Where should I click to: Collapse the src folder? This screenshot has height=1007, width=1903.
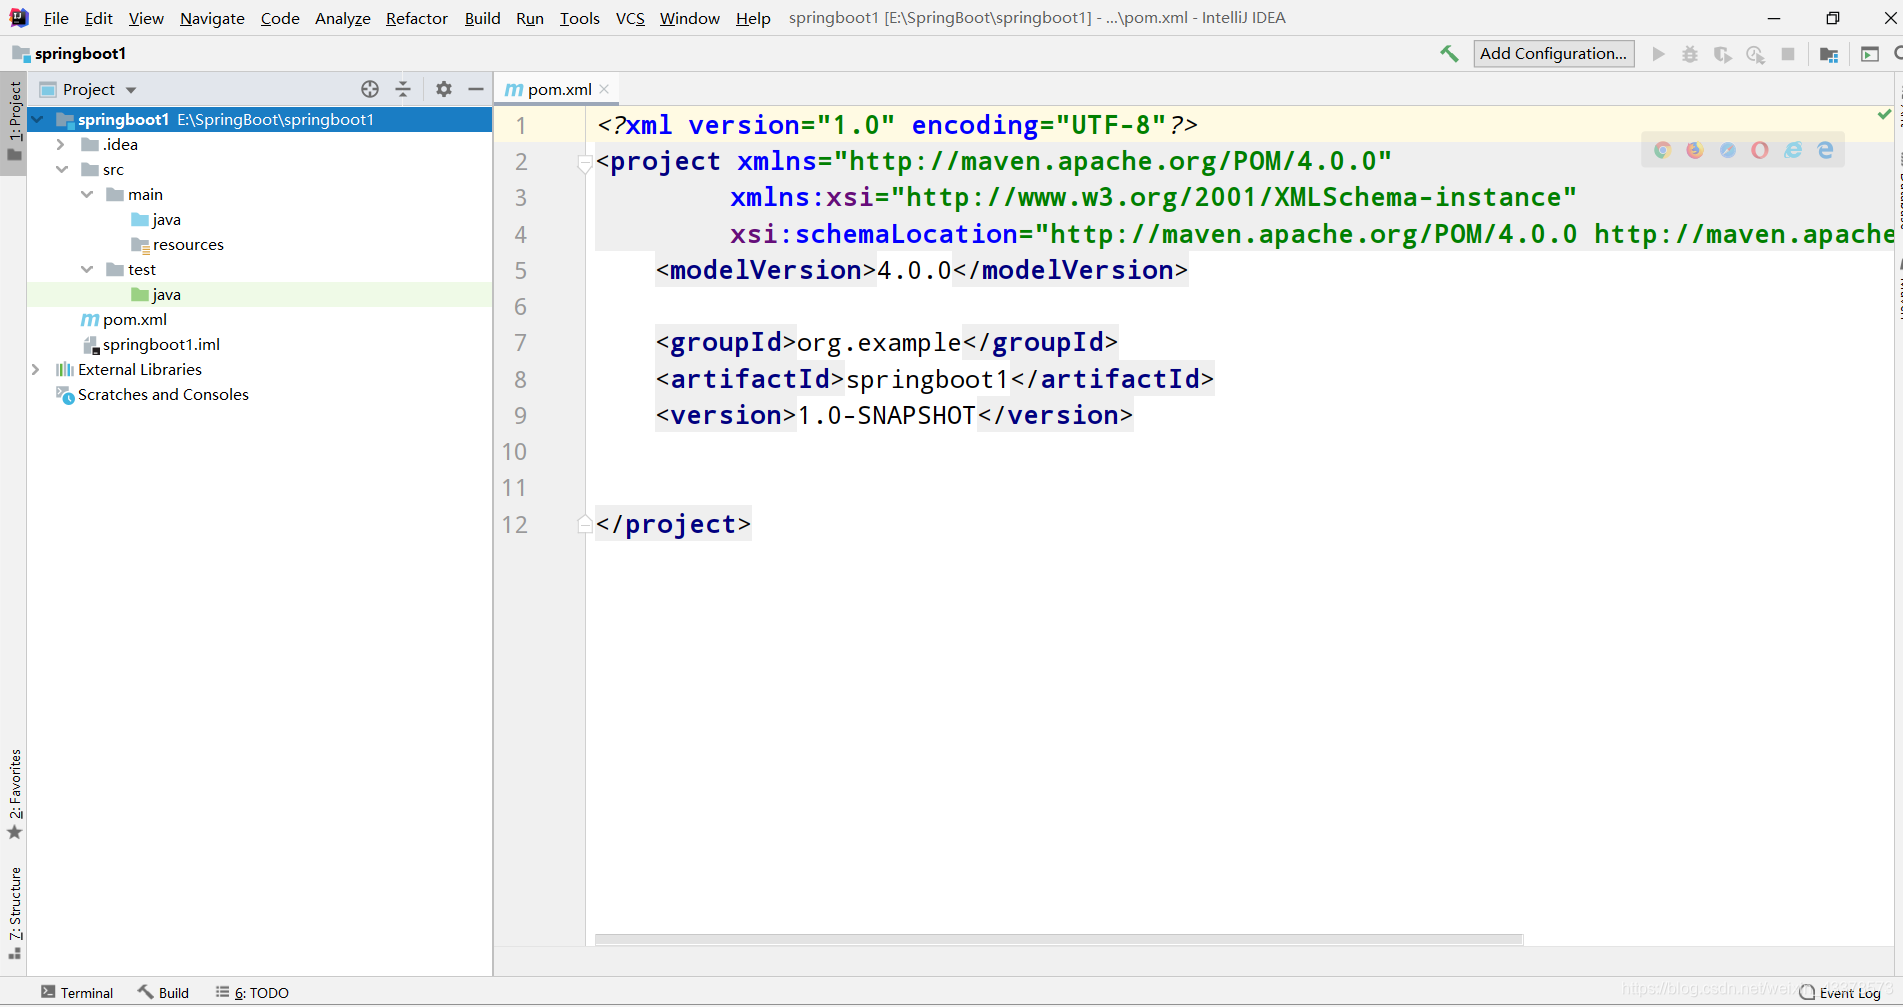(x=62, y=169)
